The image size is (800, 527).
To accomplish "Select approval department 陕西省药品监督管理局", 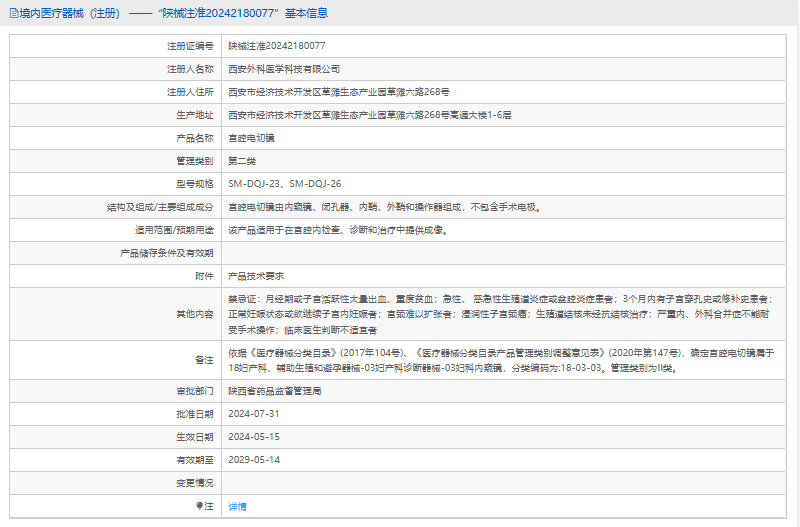I will click(x=274, y=391).
